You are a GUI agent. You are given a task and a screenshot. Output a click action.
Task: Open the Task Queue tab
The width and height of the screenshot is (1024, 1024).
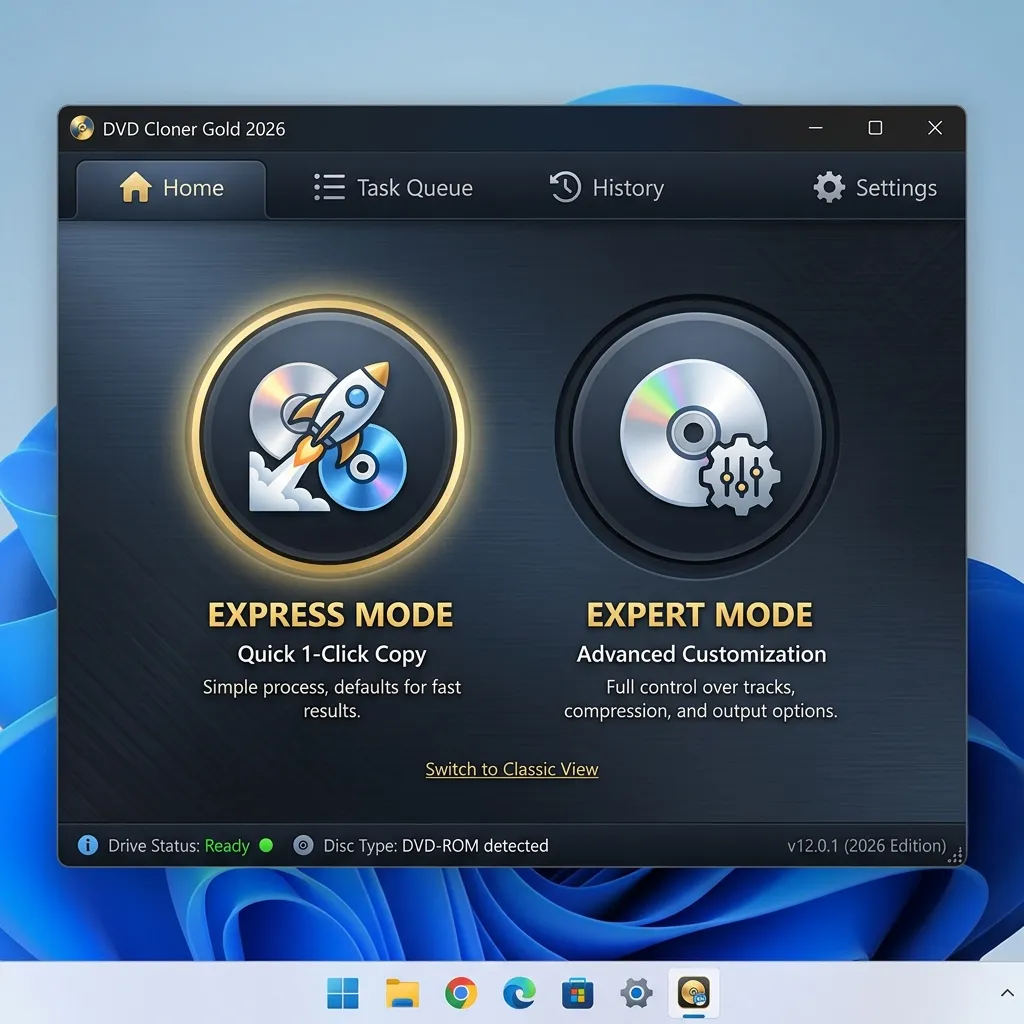point(393,188)
